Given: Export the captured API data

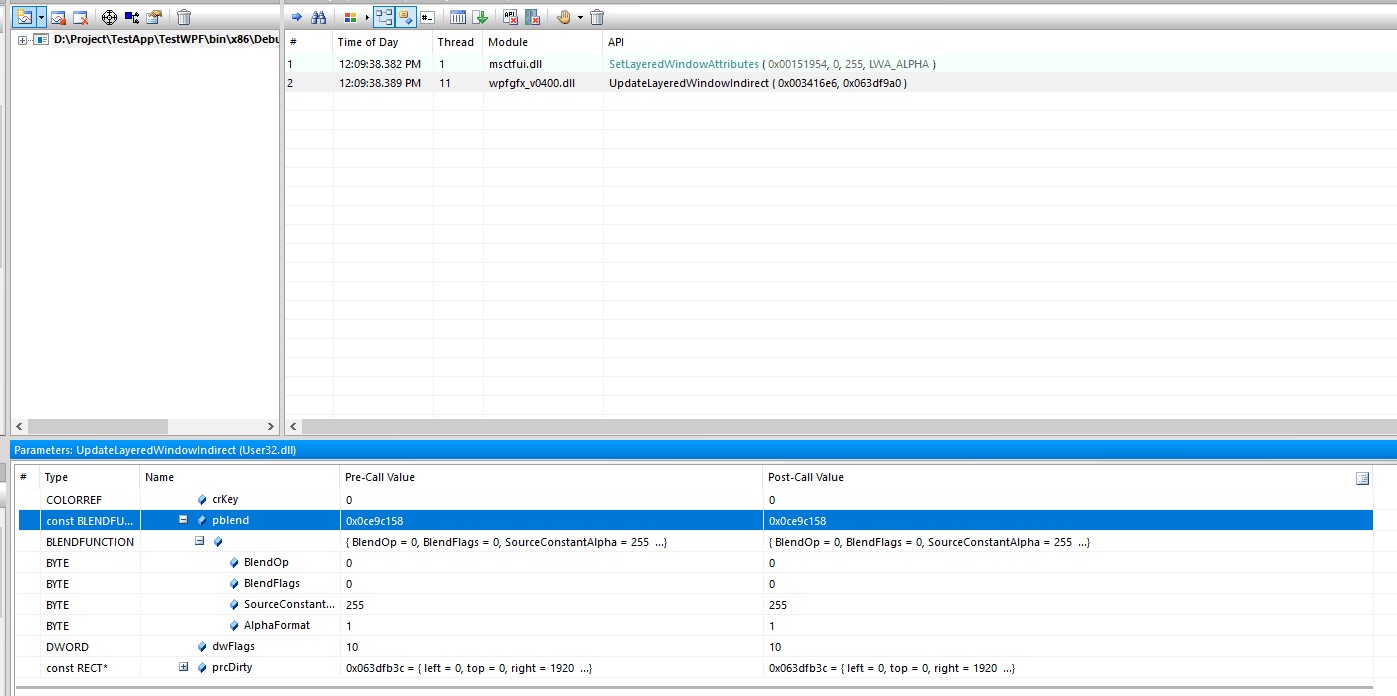Looking at the screenshot, I should pyautogui.click(x=483, y=17).
